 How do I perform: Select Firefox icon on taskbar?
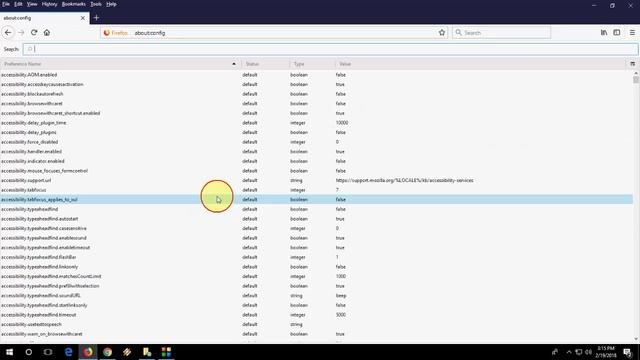[88, 352]
